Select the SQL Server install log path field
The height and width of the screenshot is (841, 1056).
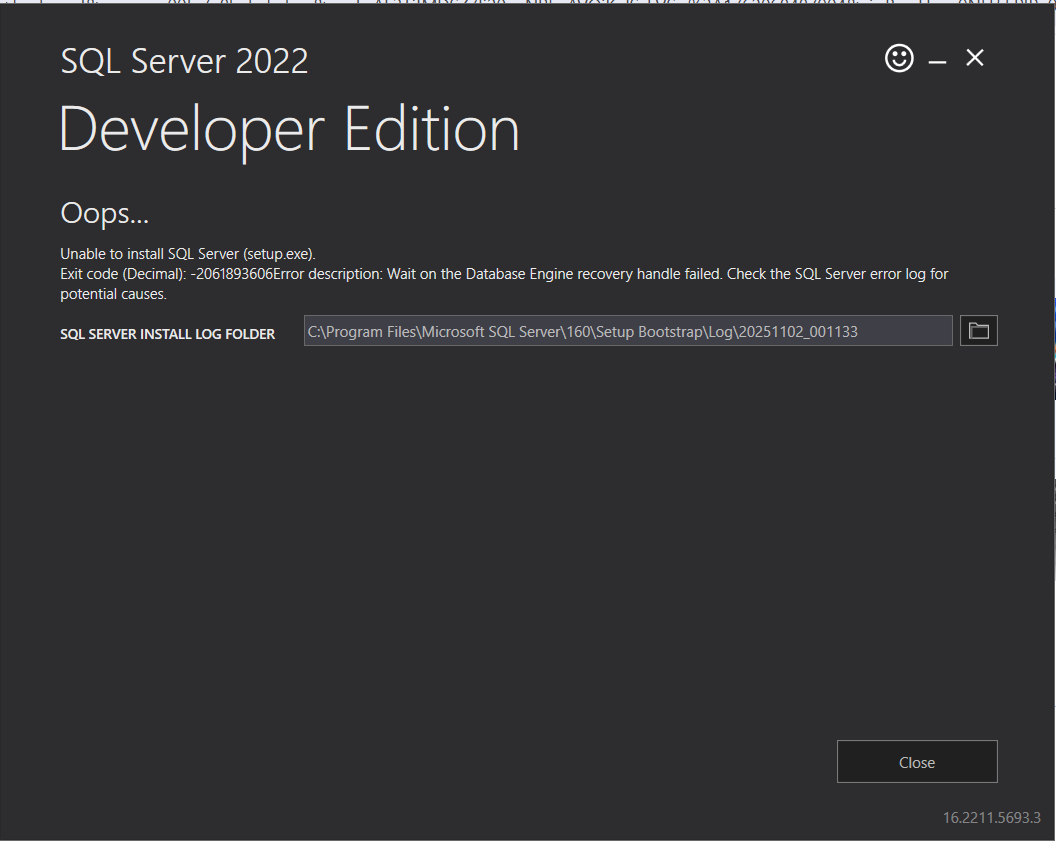627,330
